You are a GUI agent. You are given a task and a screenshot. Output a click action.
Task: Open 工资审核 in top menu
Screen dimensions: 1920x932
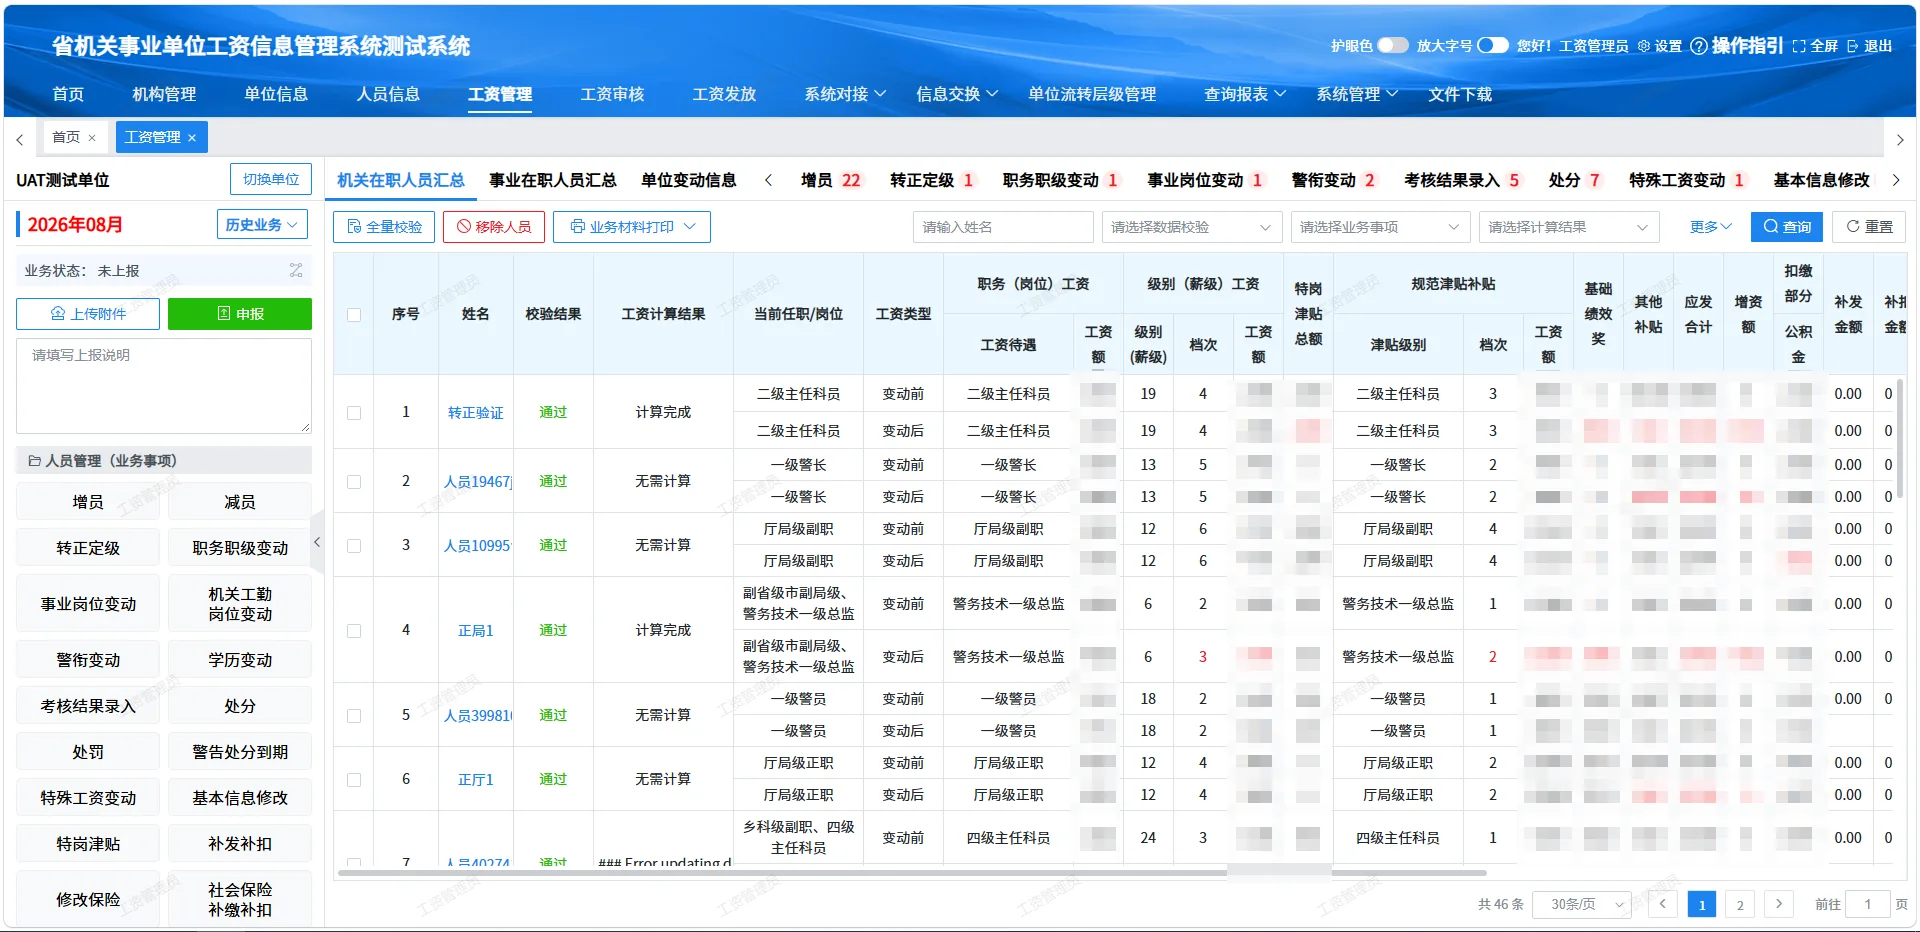tap(612, 94)
